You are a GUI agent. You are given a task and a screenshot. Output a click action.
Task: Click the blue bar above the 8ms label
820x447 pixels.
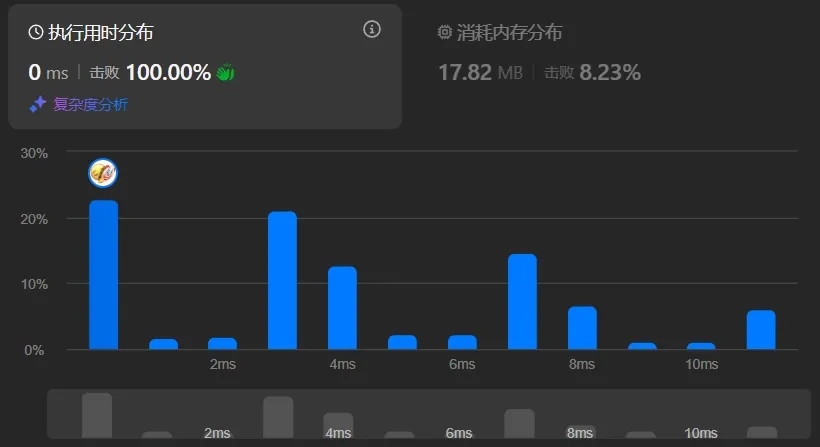[582, 328]
